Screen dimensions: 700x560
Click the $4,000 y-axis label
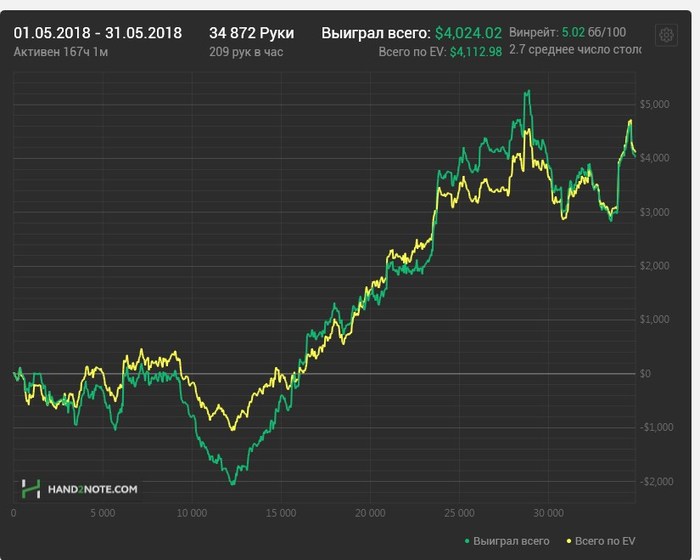654,158
